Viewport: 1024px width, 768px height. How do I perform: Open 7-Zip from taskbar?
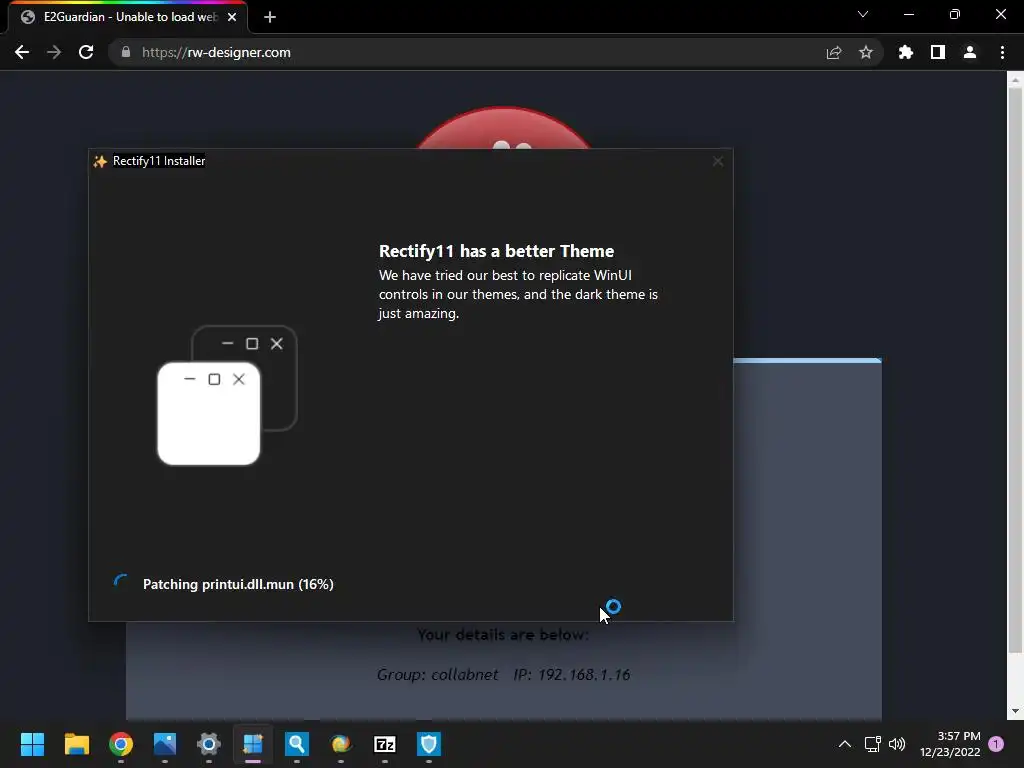(385, 744)
